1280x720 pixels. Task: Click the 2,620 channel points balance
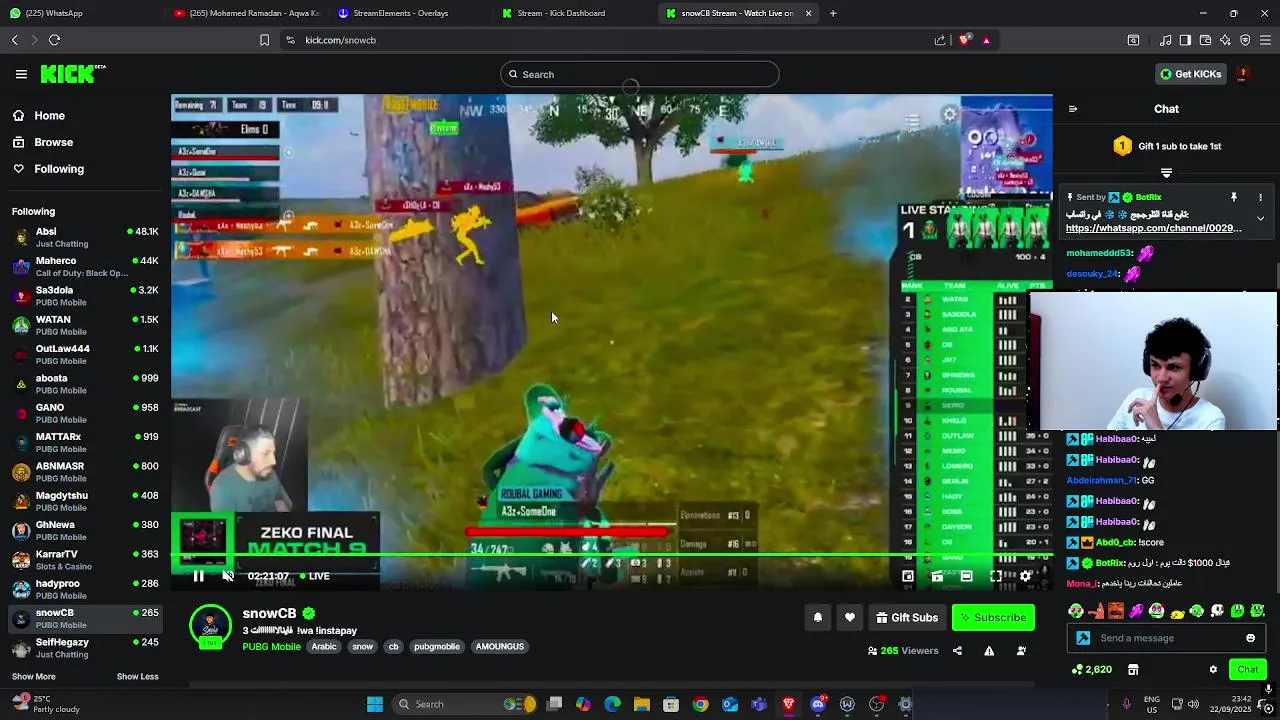(x=1091, y=670)
